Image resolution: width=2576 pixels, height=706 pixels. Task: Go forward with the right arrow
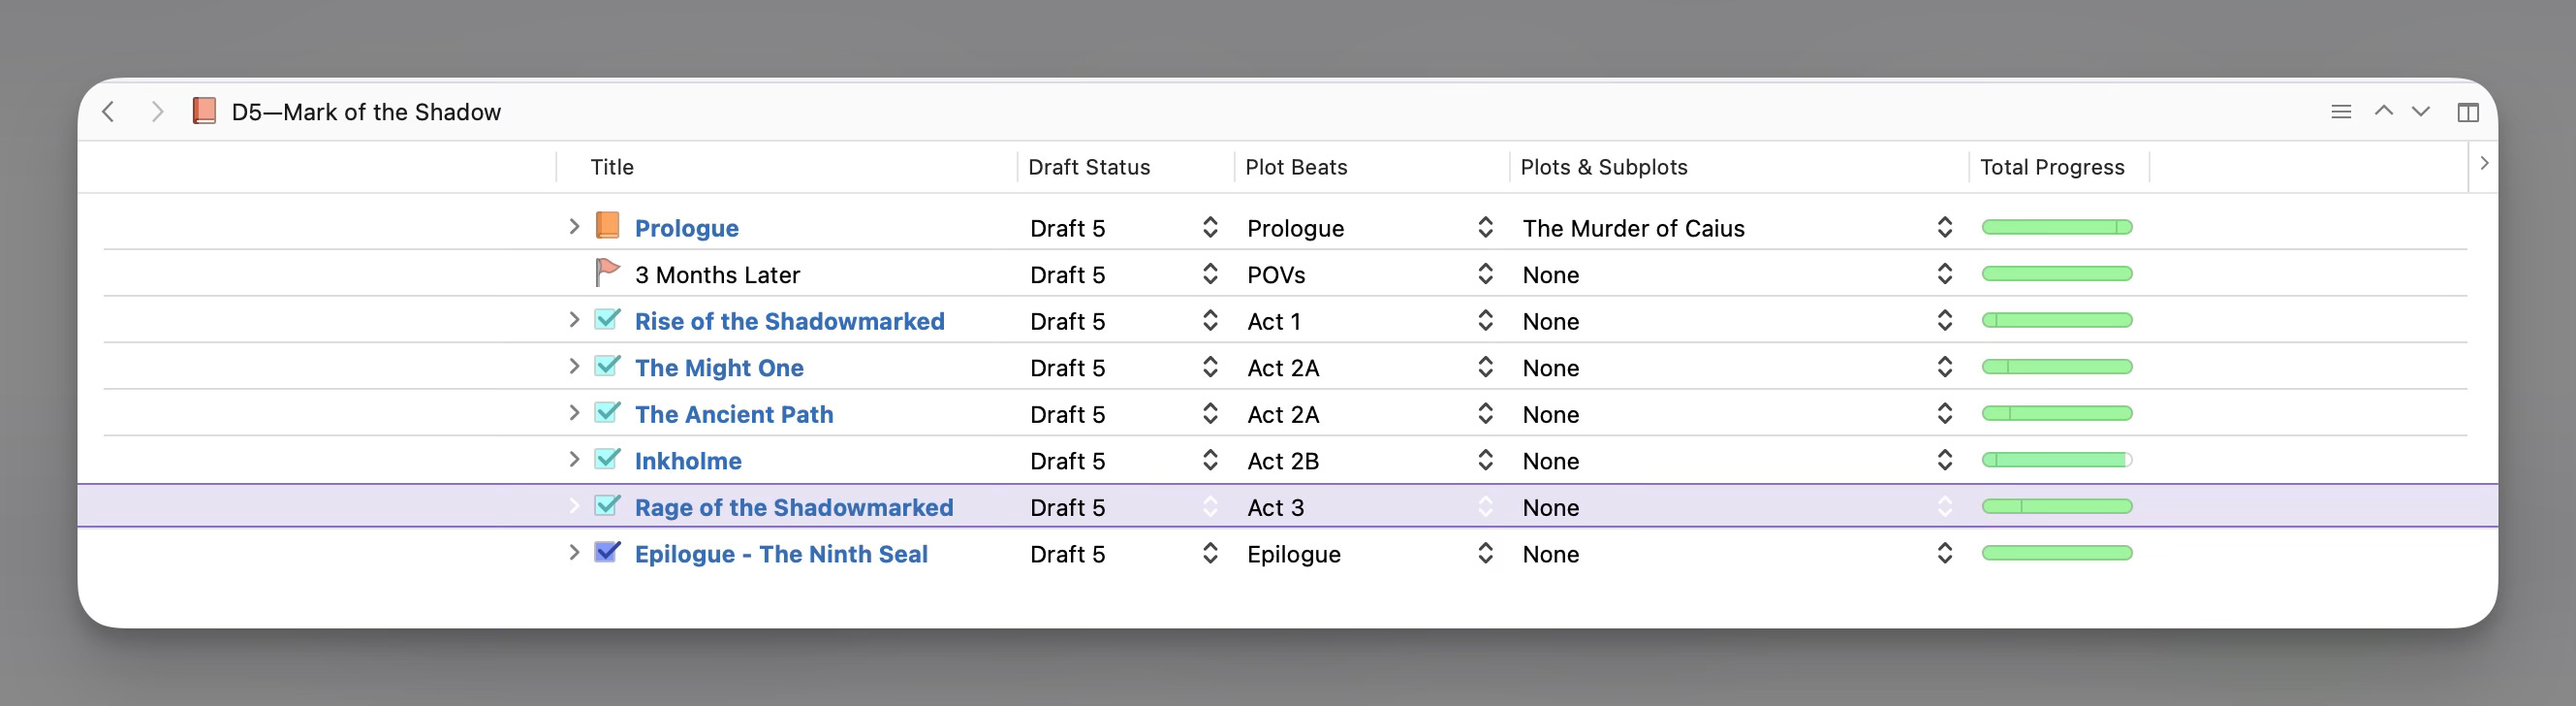157,111
